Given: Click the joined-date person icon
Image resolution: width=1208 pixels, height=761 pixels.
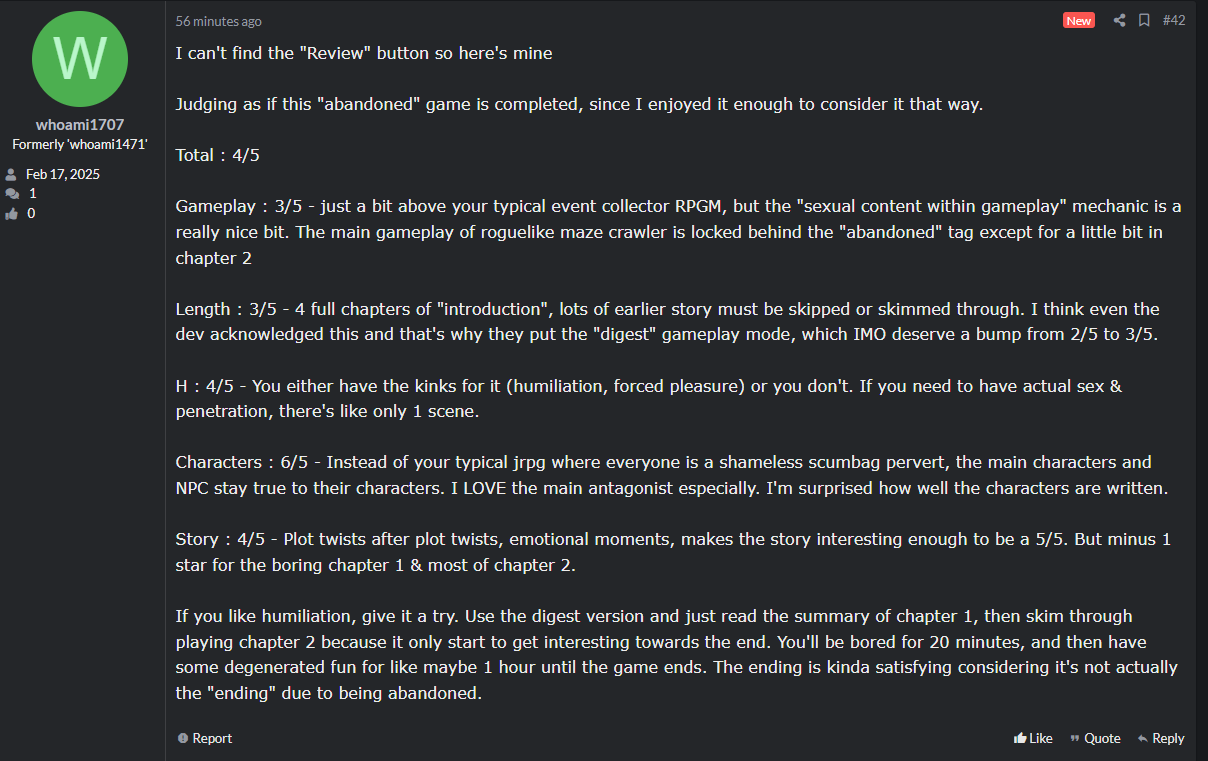Looking at the screenshot, I should click(x=12, y=174).
